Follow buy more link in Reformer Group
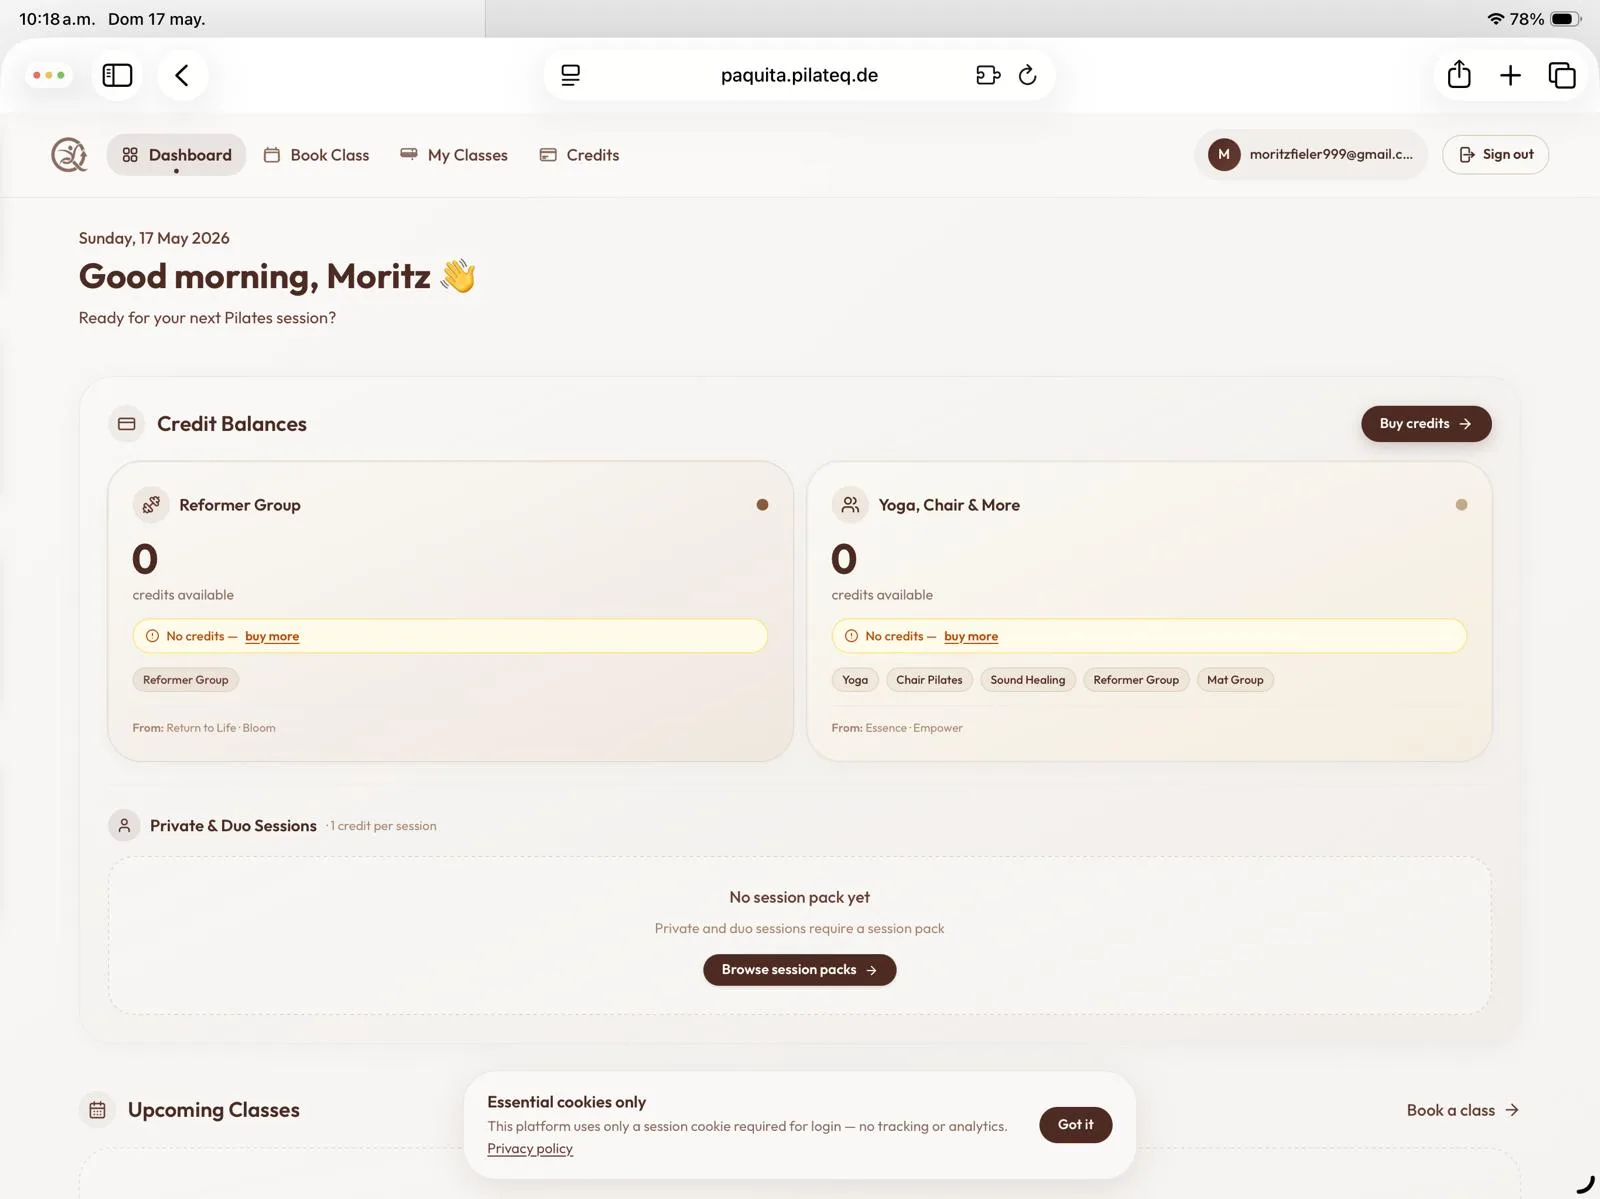1600x1199 pixels. click(x=272, y=636)
